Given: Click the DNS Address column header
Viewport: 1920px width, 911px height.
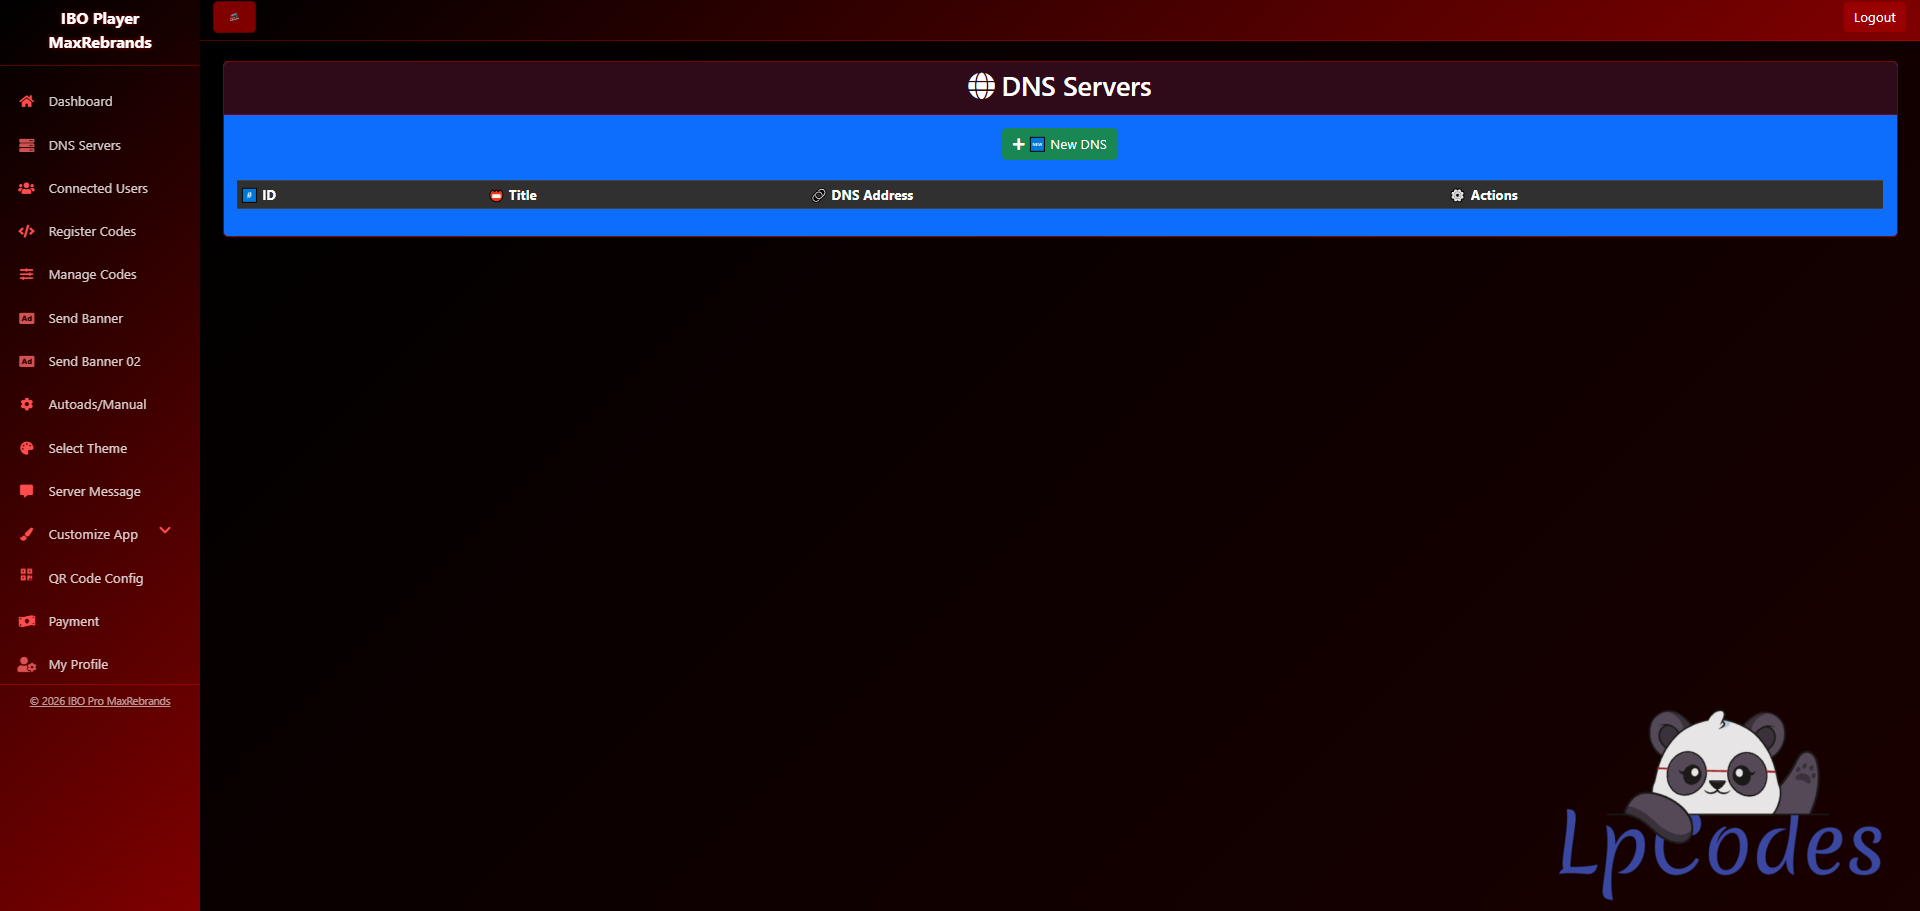Looking at the screenshot, I should (871, 195).
